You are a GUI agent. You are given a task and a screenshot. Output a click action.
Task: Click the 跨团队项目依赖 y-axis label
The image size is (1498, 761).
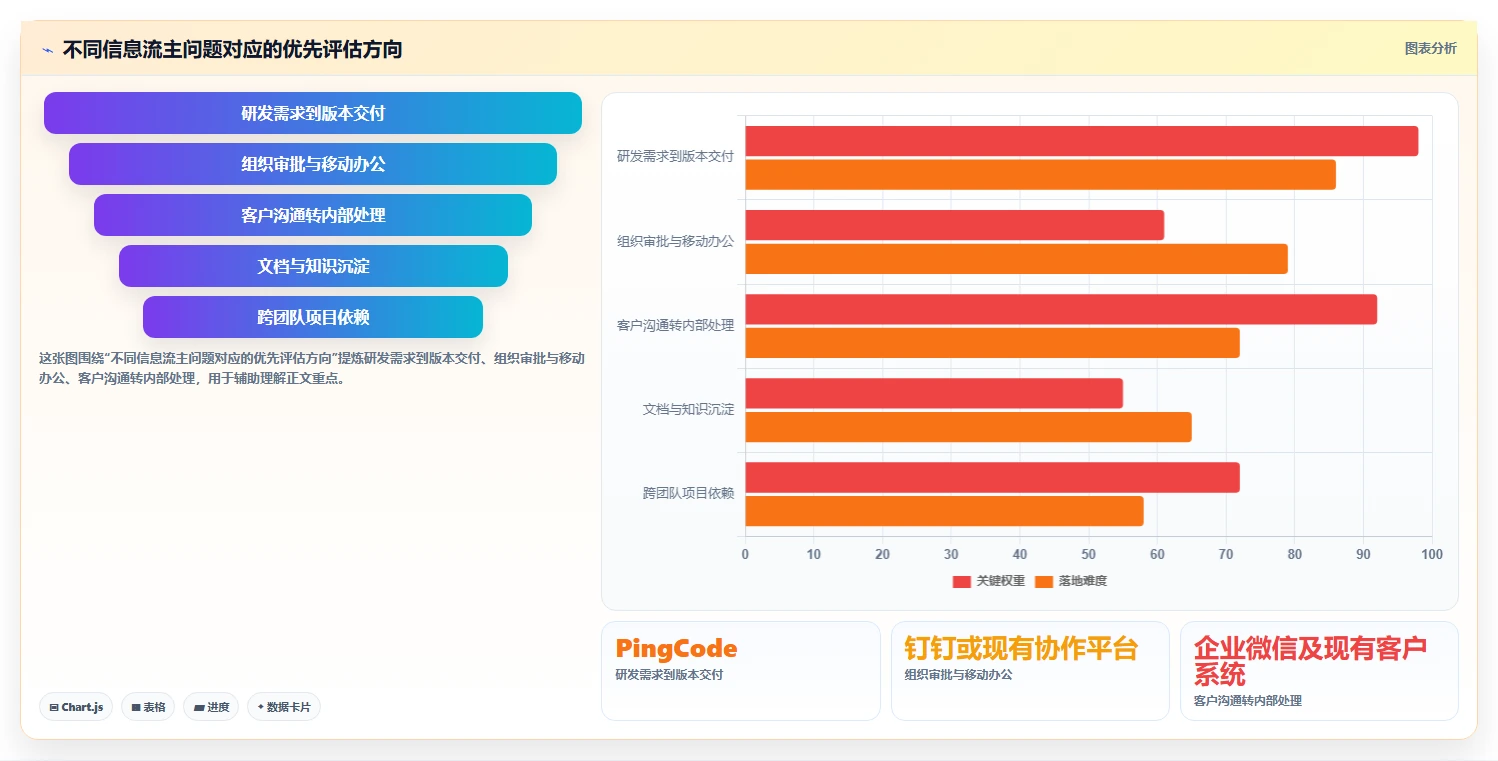[688, 493]
